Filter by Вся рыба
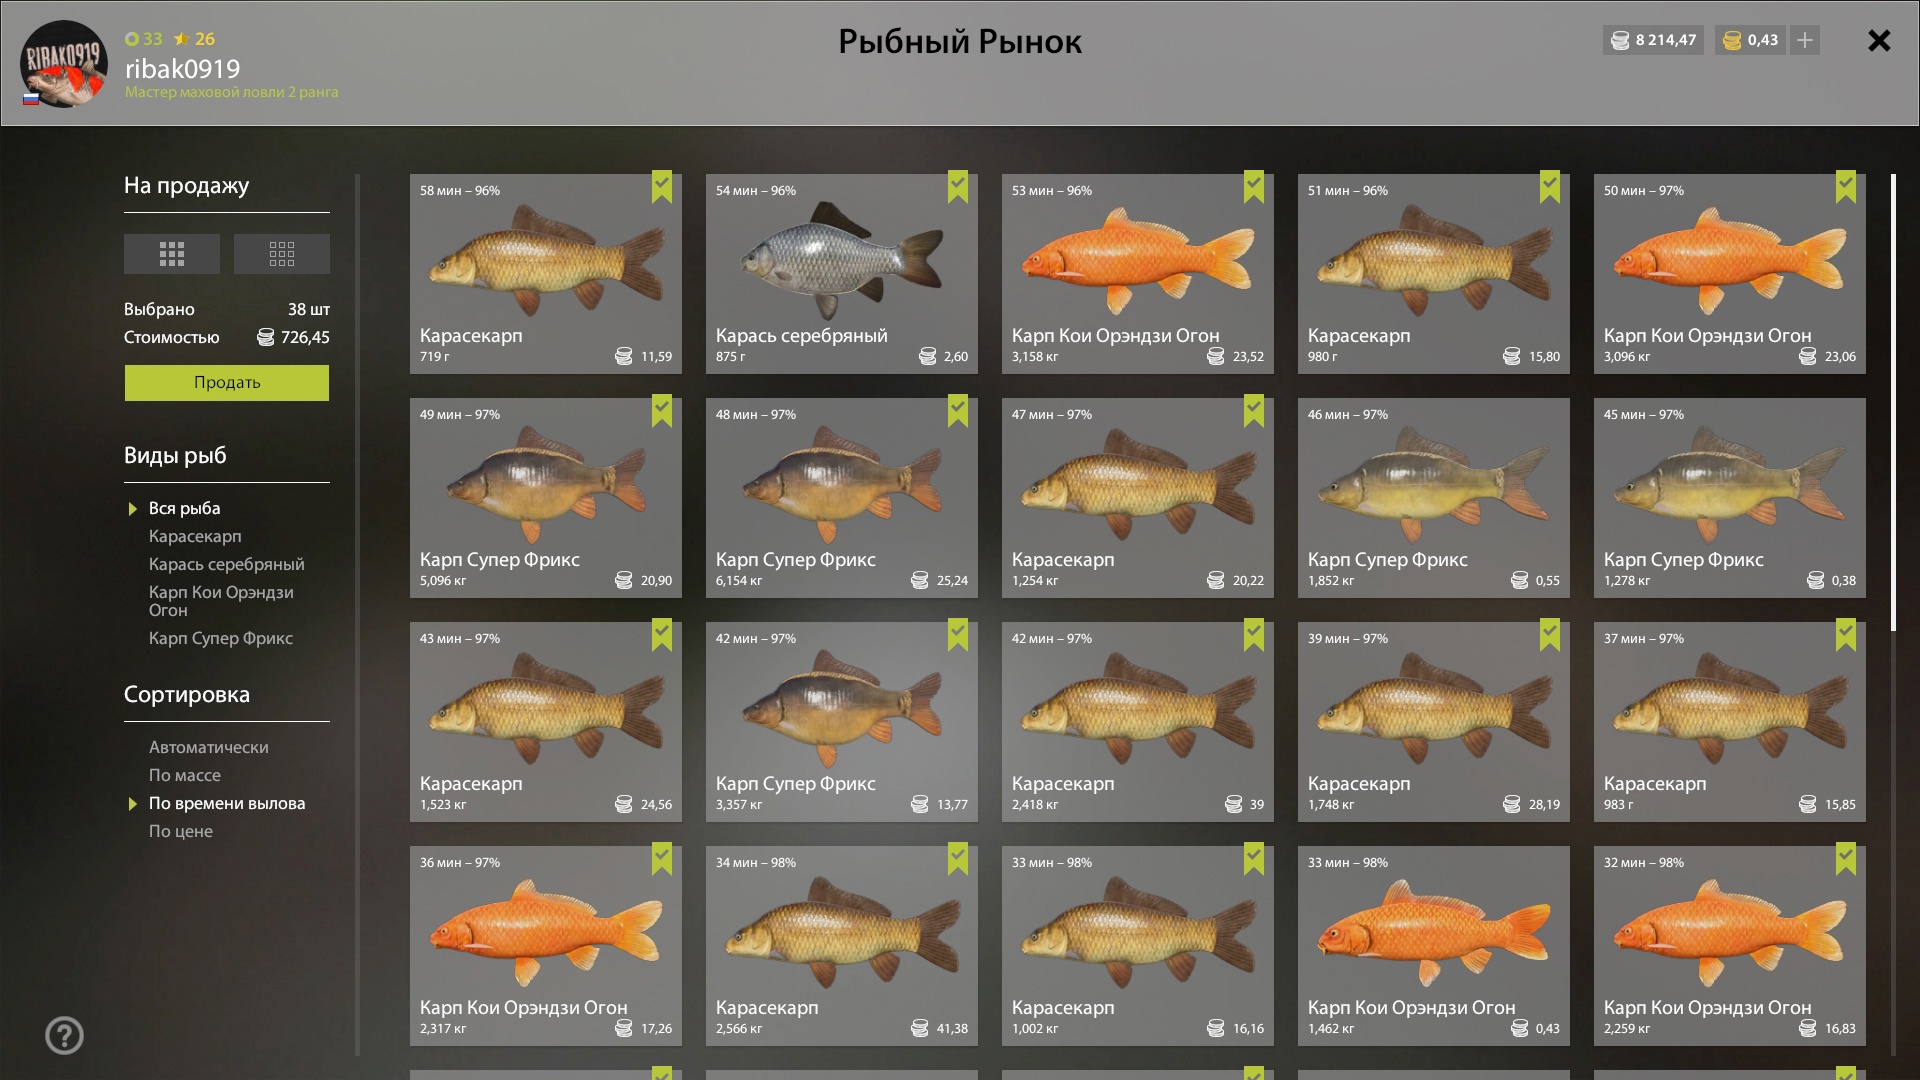 point(185,508)
